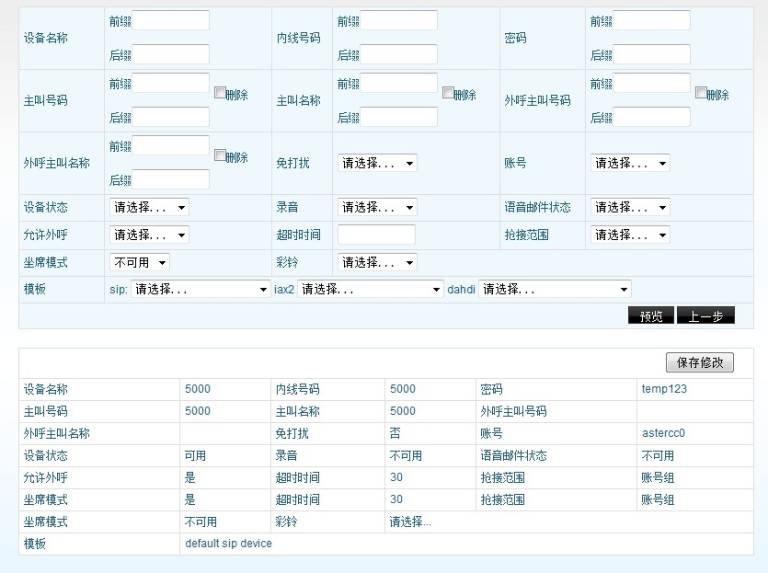Focus the 设备名称 前缀 input field

click(170, 21)
